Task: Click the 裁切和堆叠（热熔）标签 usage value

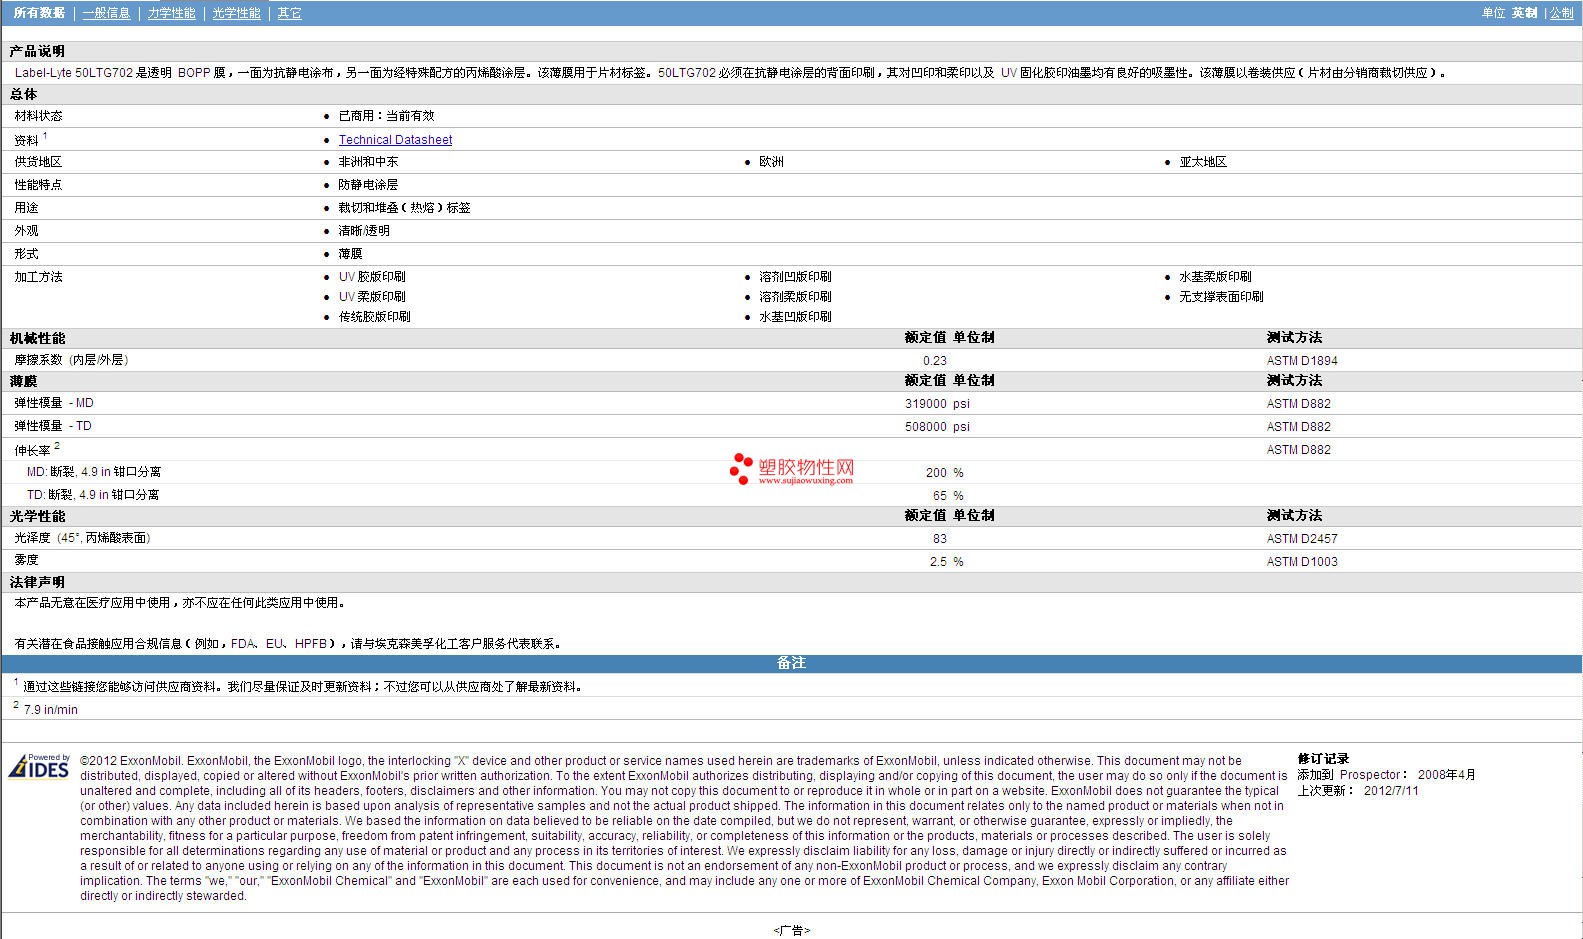Action: [x=404, y=208]
